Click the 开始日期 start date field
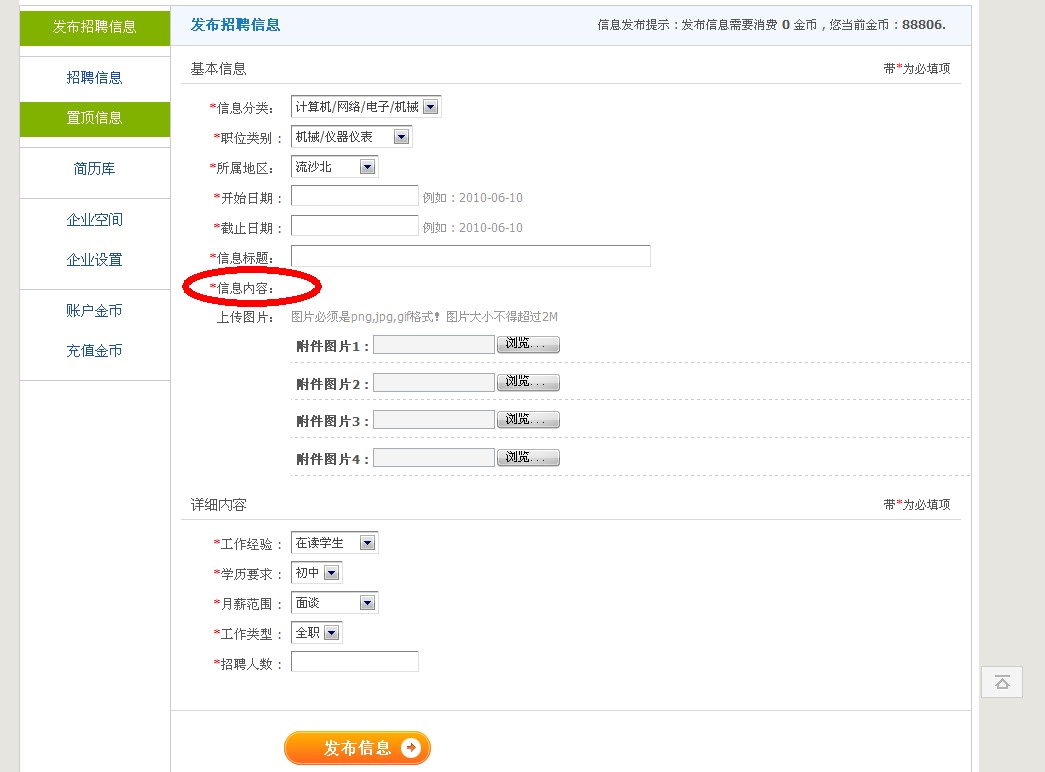 click(354, 196)
